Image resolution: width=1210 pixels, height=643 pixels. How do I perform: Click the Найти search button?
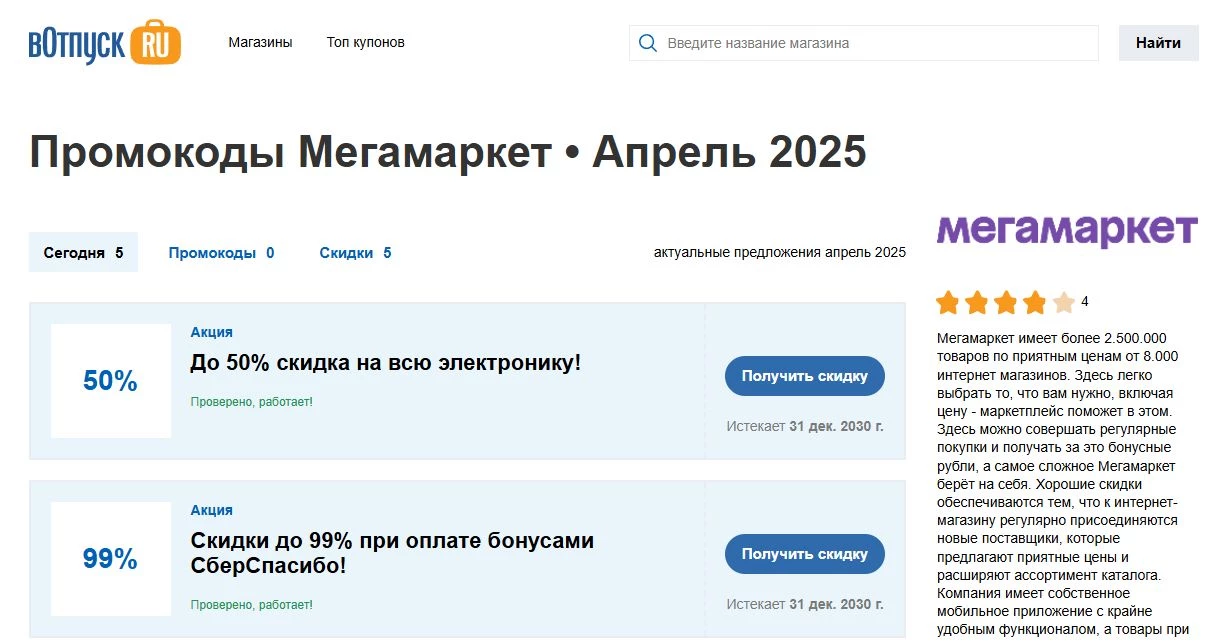1157,43
